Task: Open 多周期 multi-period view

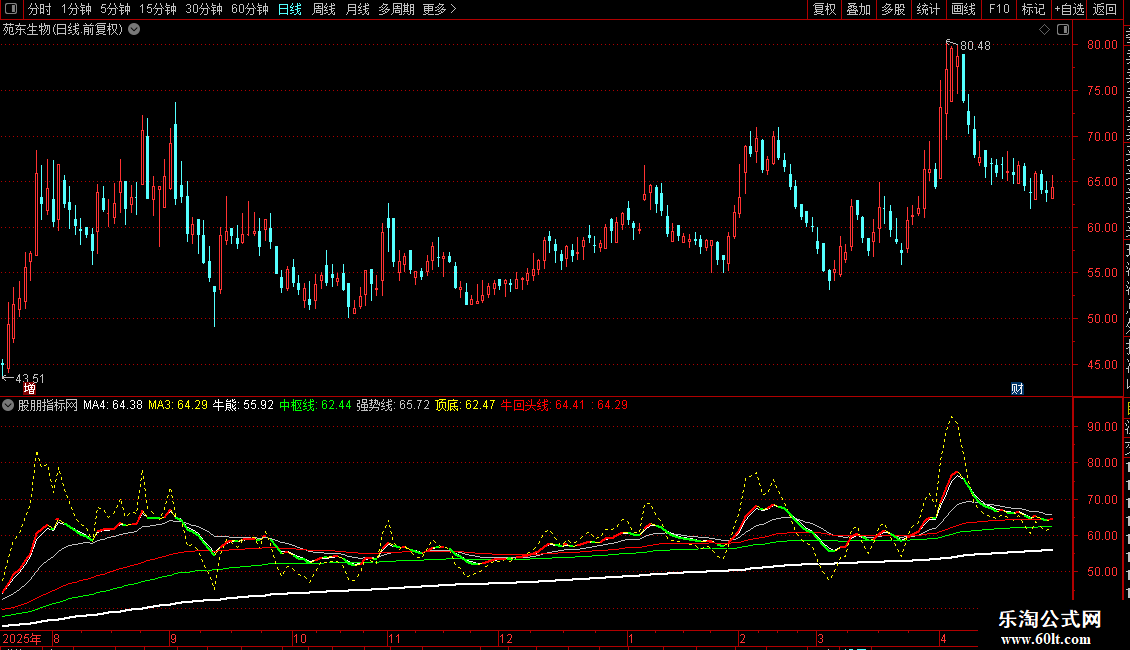Action: click(x=396, y=9)
